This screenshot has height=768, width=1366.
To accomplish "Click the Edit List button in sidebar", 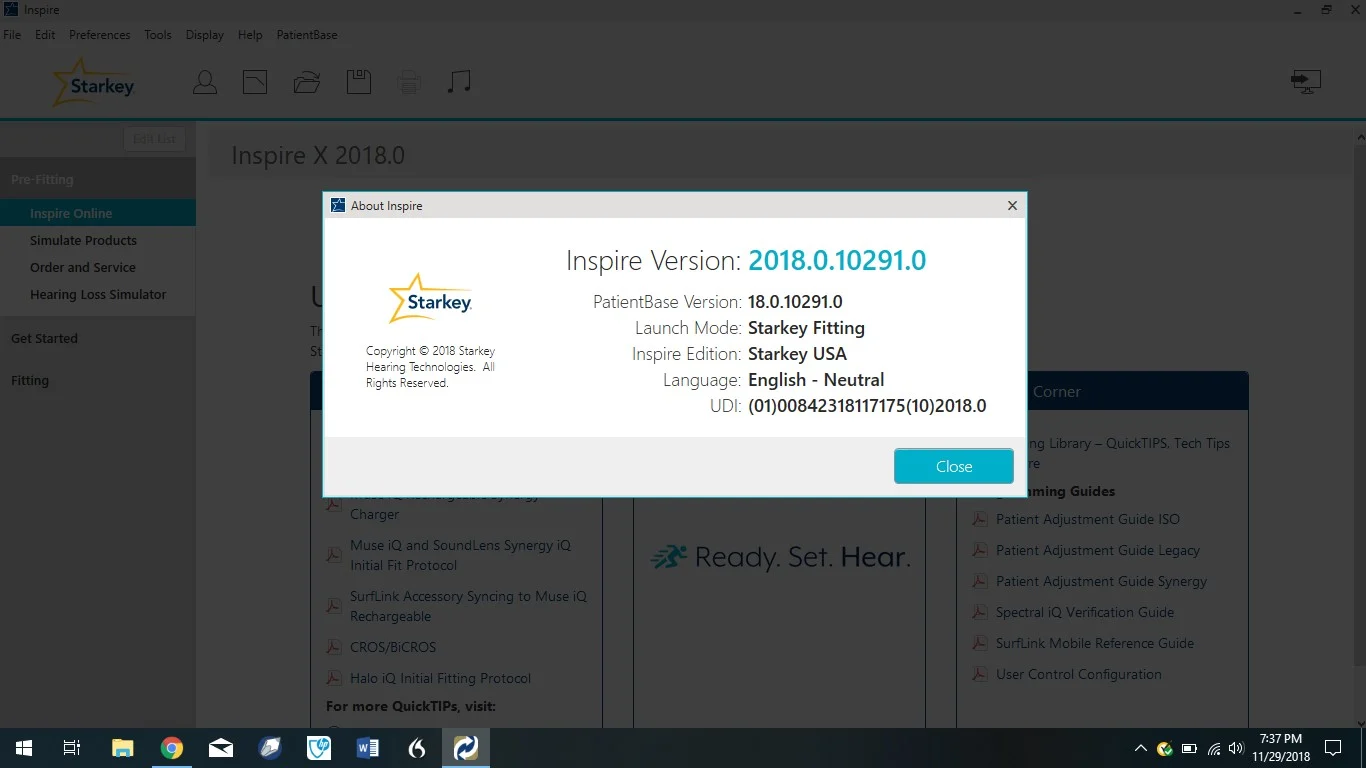I will coord(154,139).
